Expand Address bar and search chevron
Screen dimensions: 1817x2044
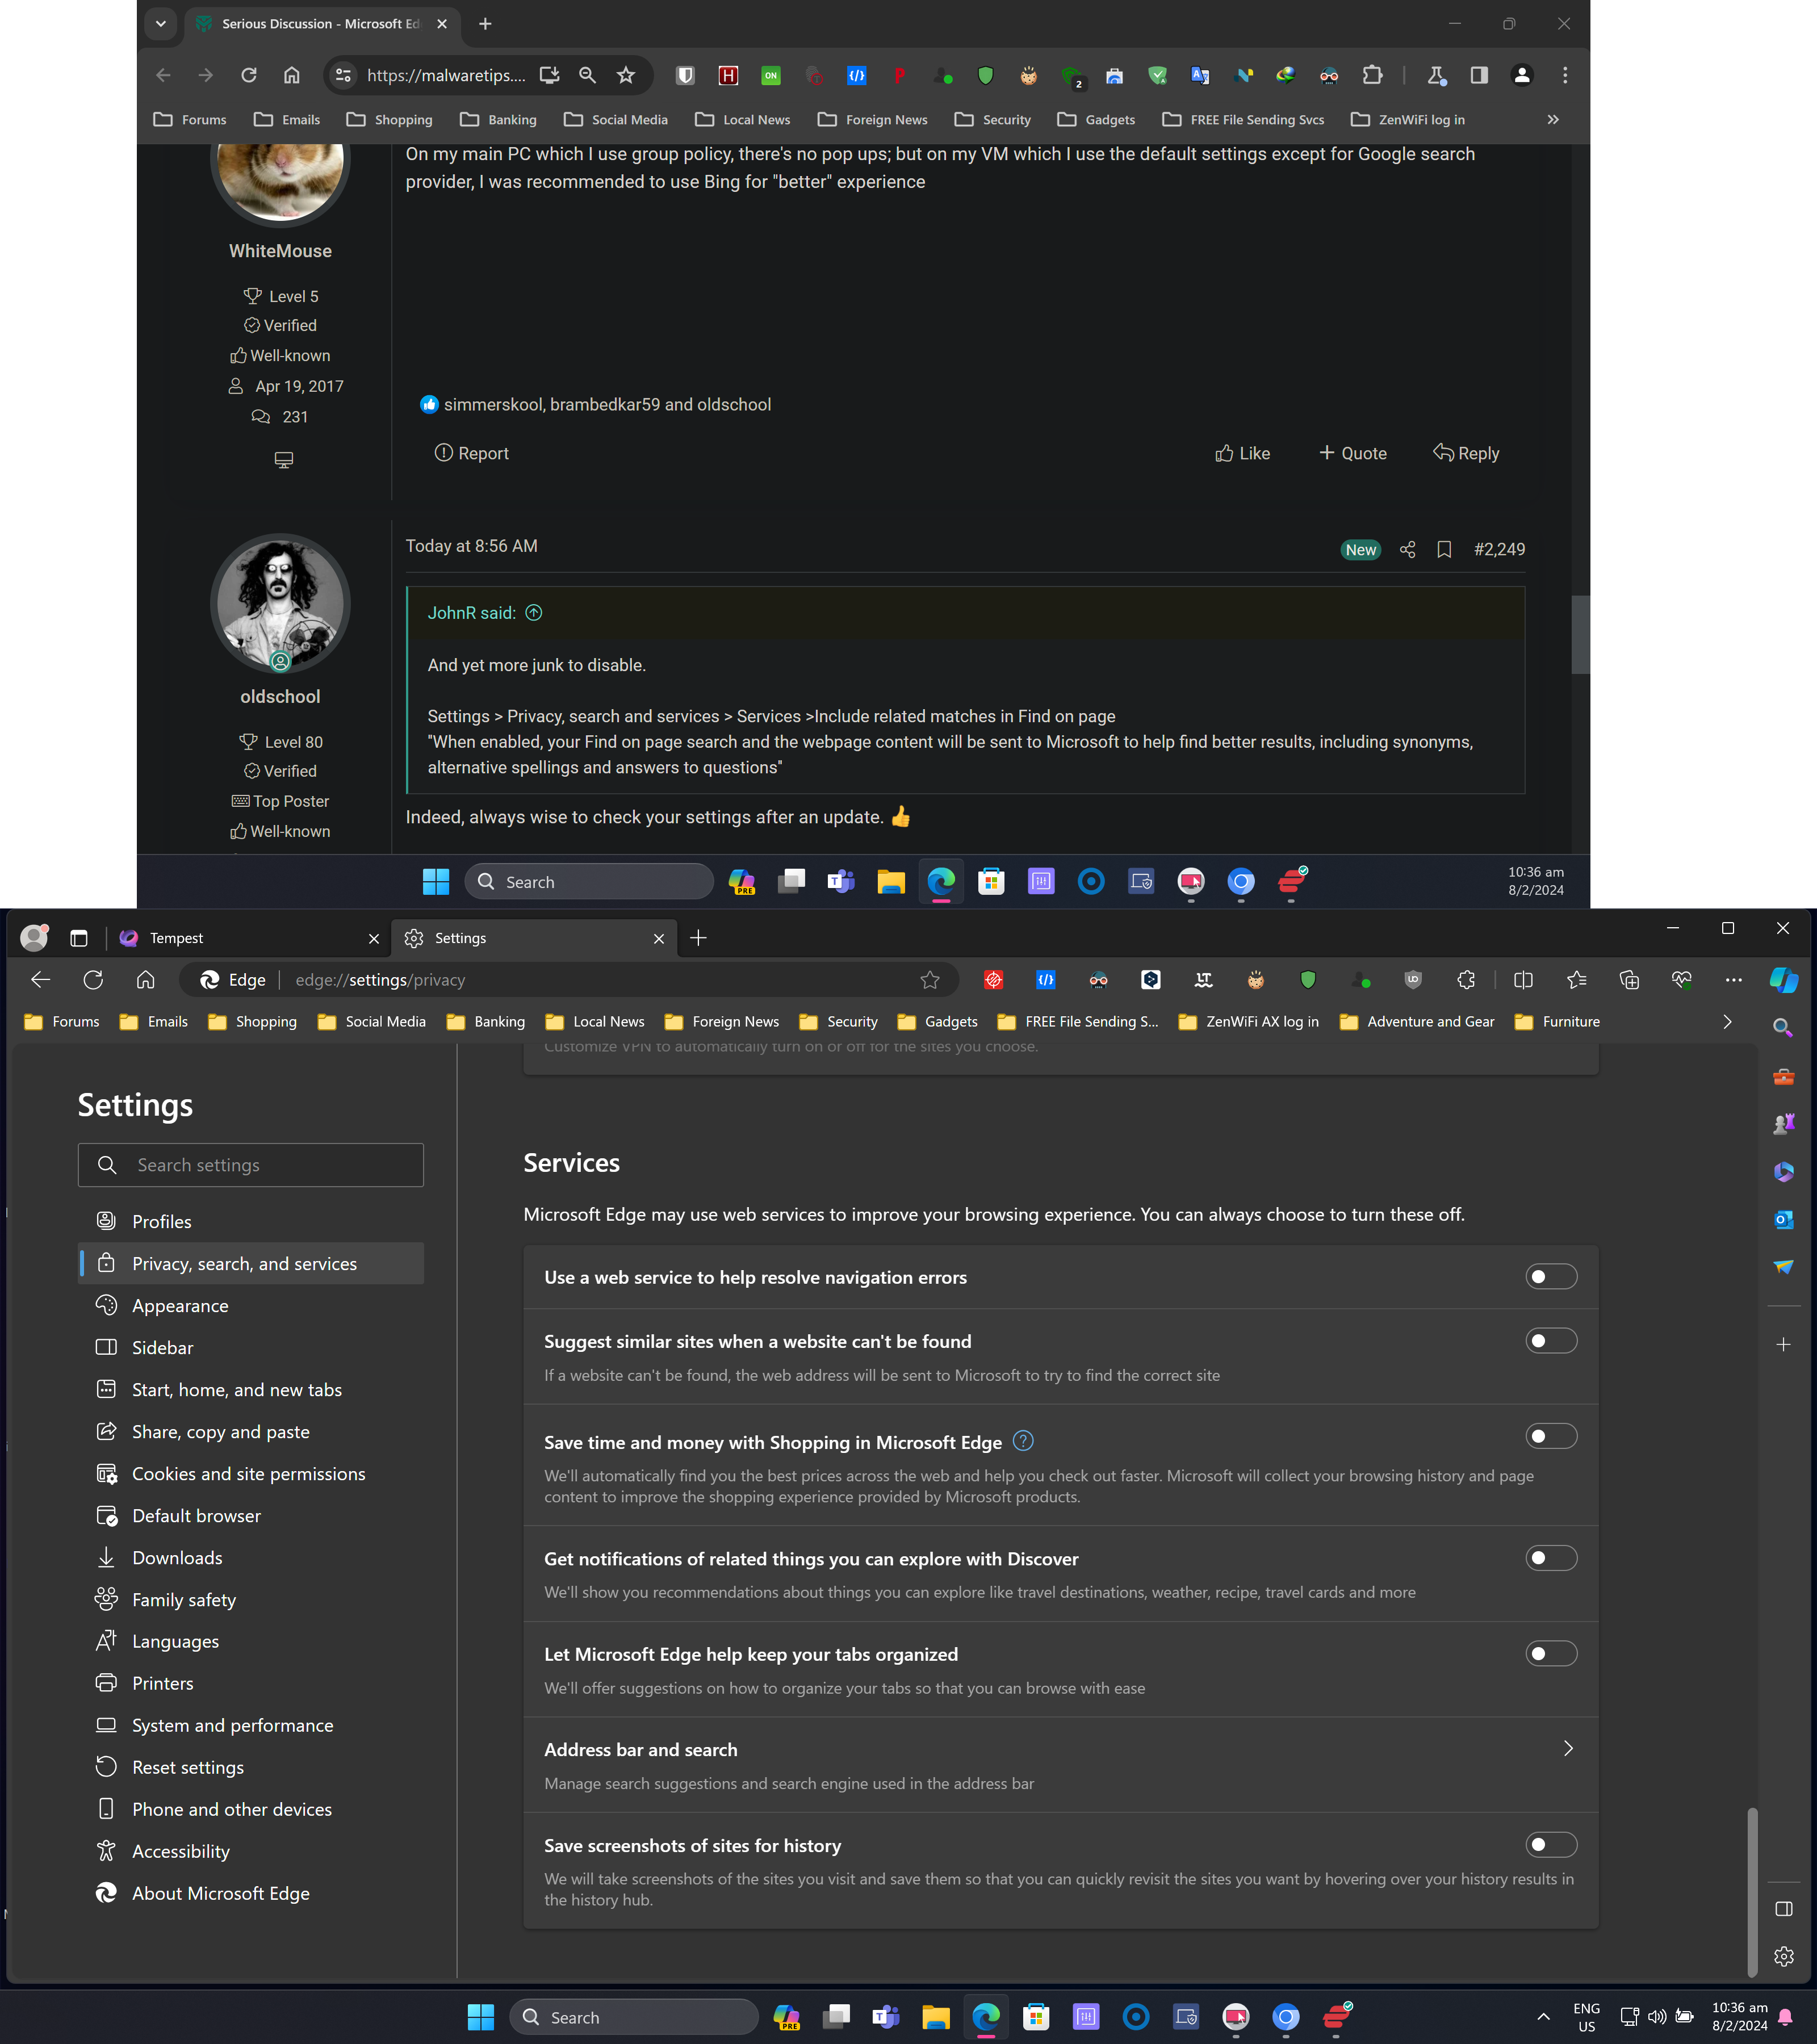[x=1567, y=1748]
